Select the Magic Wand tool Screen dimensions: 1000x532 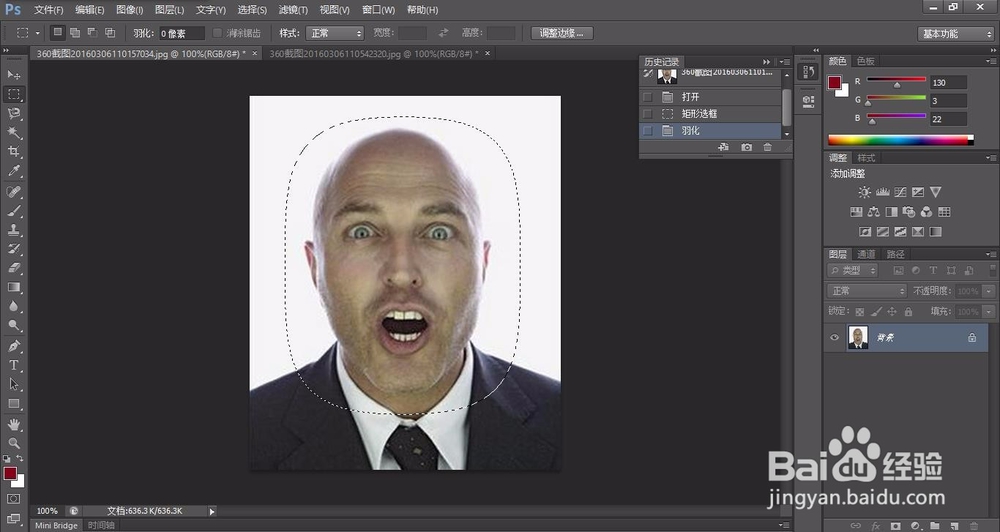coord(13,133)
